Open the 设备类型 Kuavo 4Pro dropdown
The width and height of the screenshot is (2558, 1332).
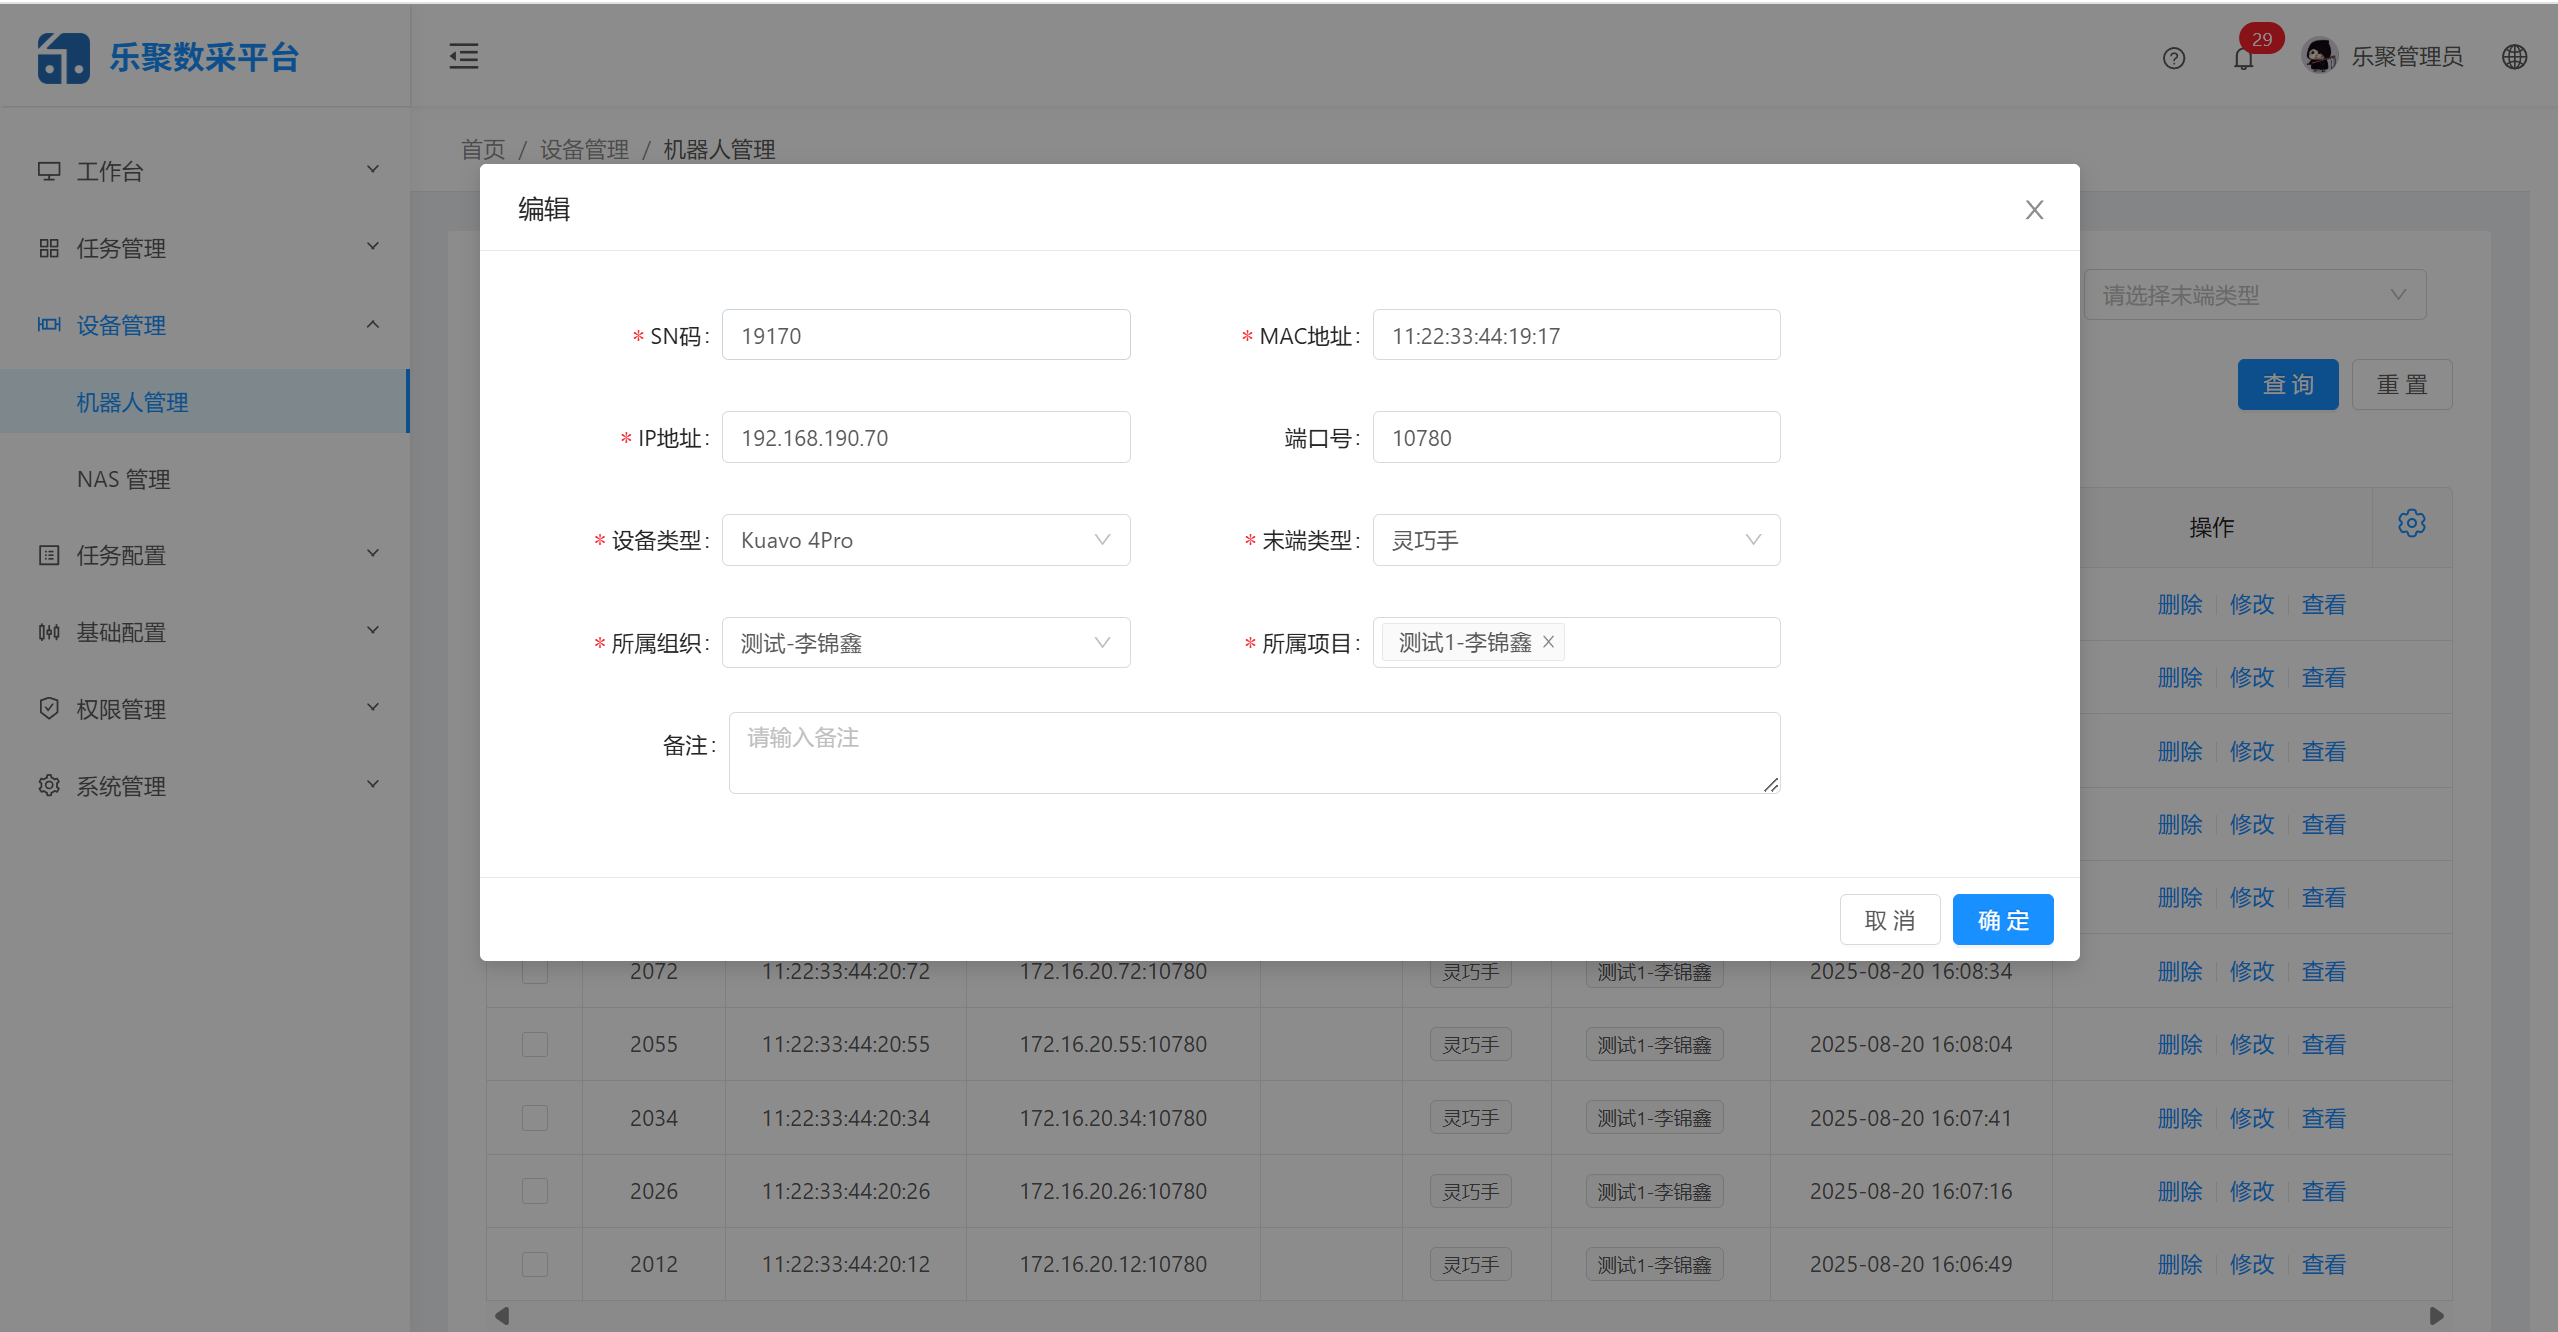tap(925, 540)
